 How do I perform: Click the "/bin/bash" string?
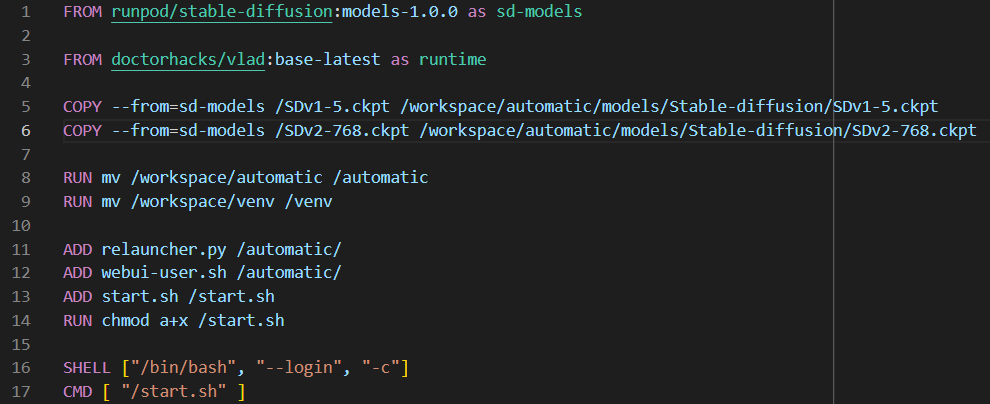[x=183, y=367]
